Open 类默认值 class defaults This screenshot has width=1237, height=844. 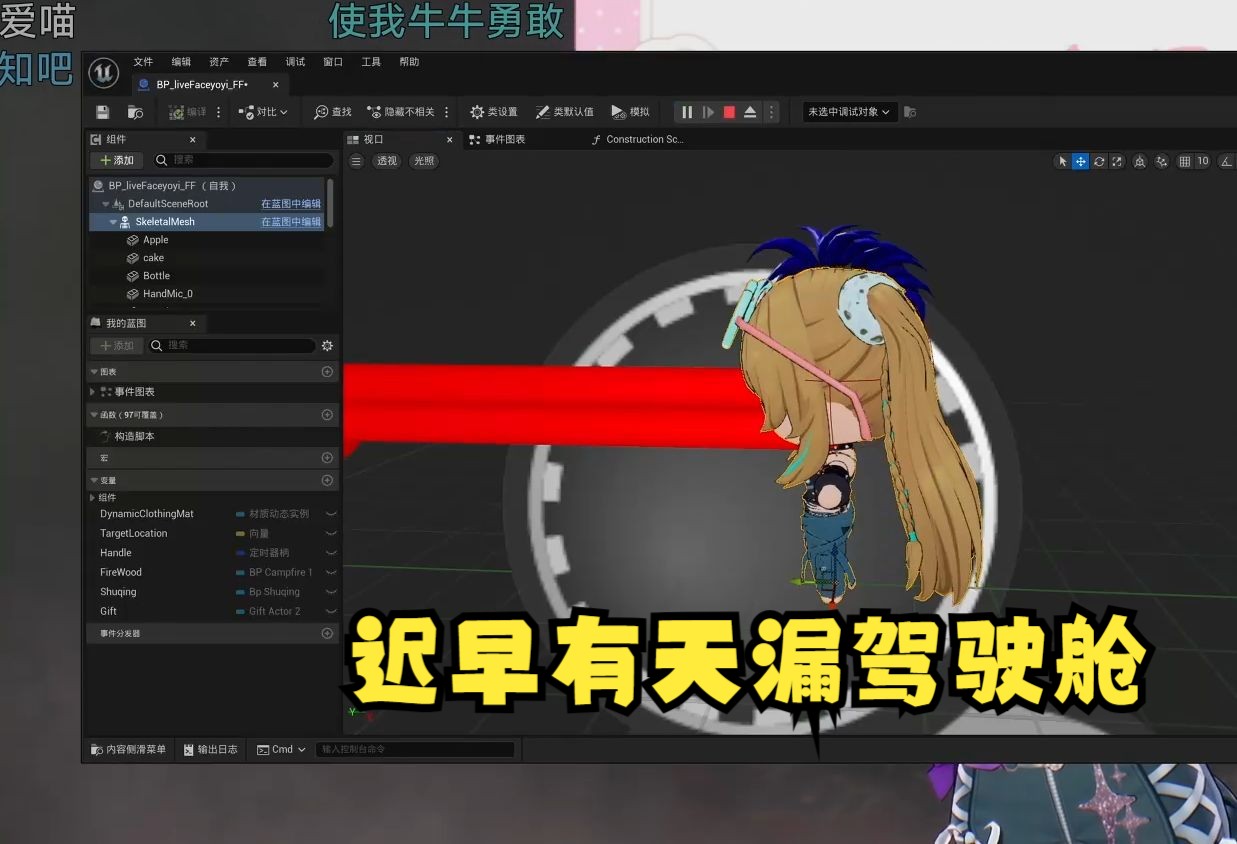coord(565,112)
